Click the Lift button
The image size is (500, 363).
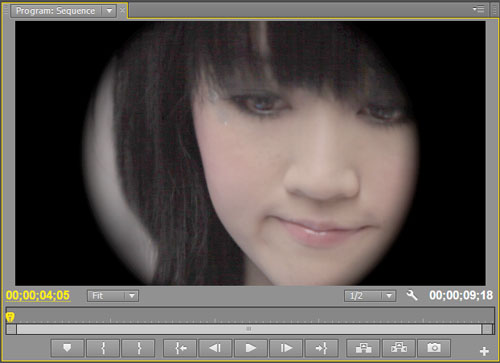pos(363,348)
